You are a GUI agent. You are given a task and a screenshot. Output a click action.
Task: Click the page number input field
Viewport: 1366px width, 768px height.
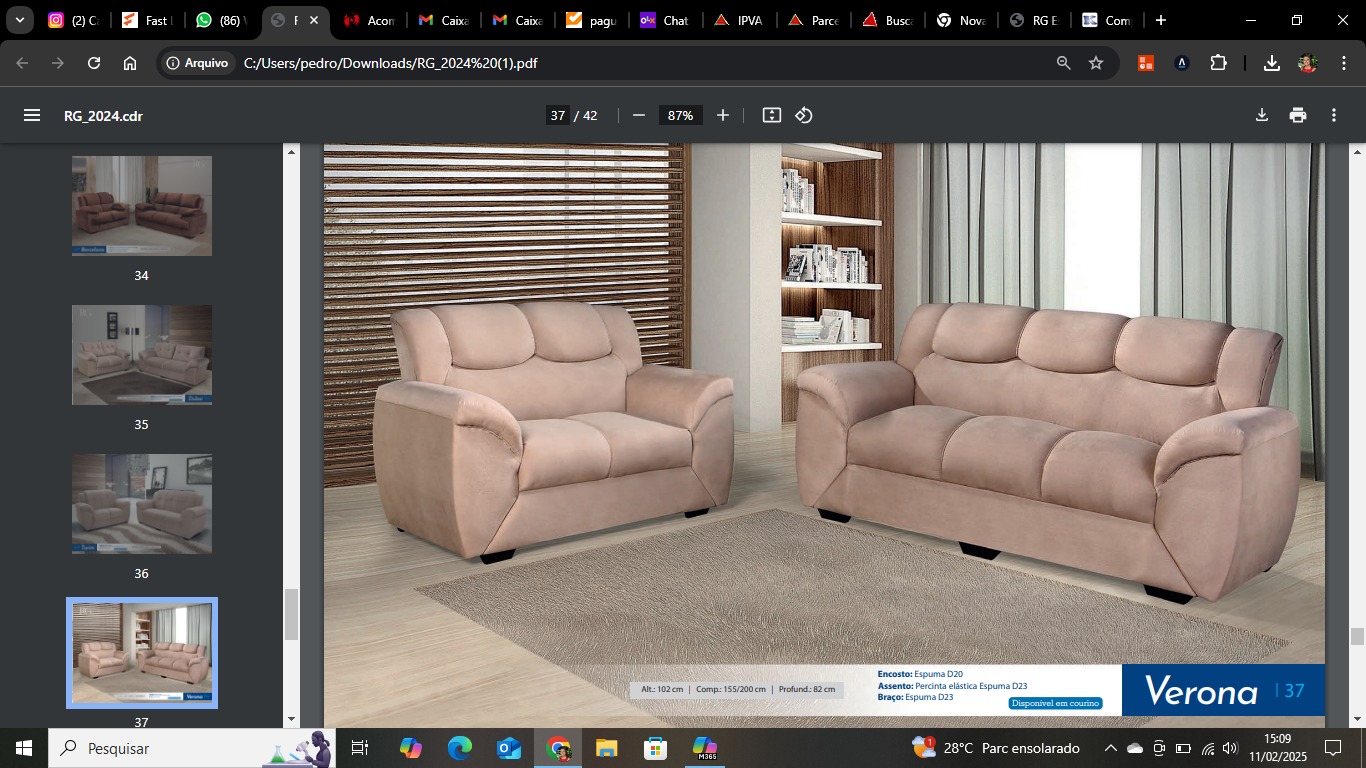[558, 115]
